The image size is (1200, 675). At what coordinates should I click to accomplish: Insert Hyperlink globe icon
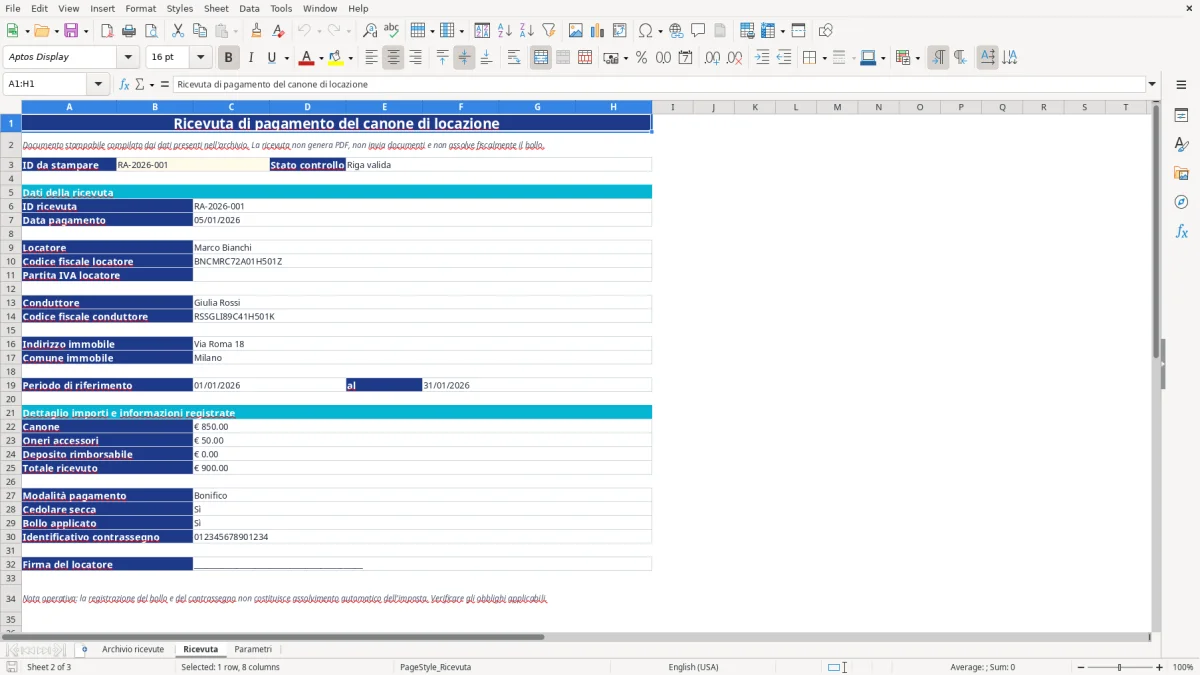pos(676,31)
